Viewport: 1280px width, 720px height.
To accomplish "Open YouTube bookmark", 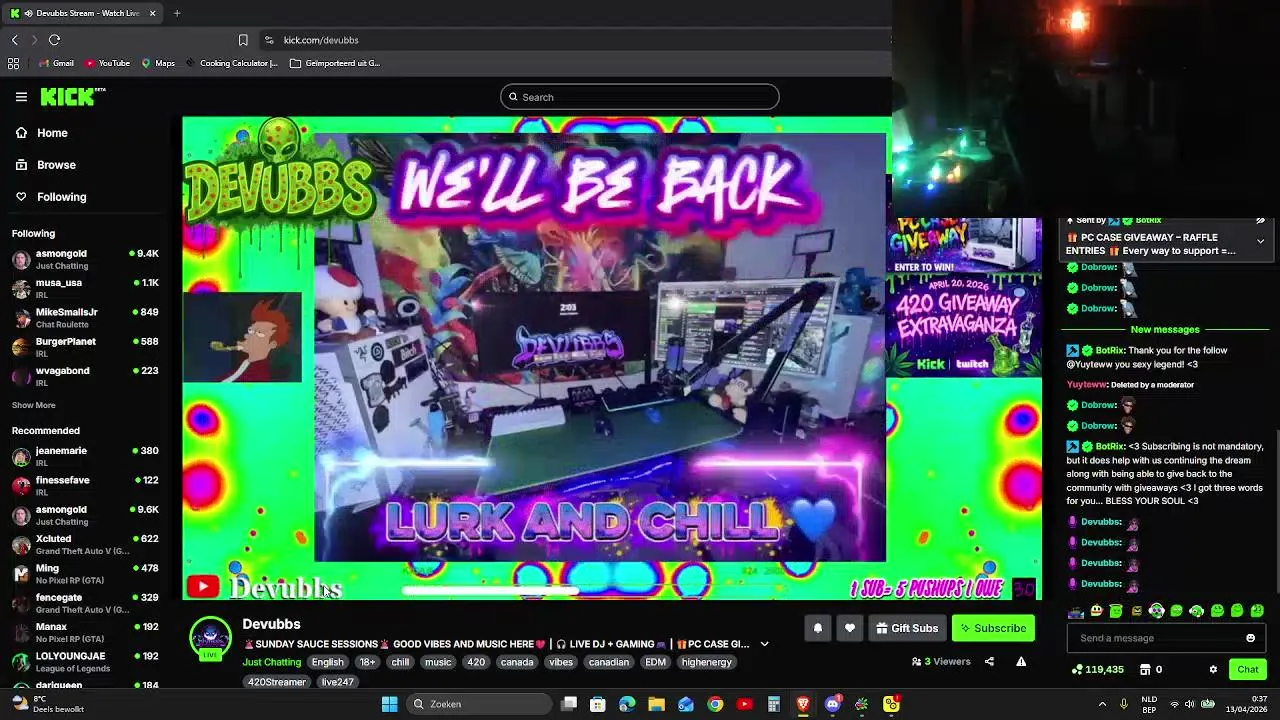I will [x=107, y=63].
